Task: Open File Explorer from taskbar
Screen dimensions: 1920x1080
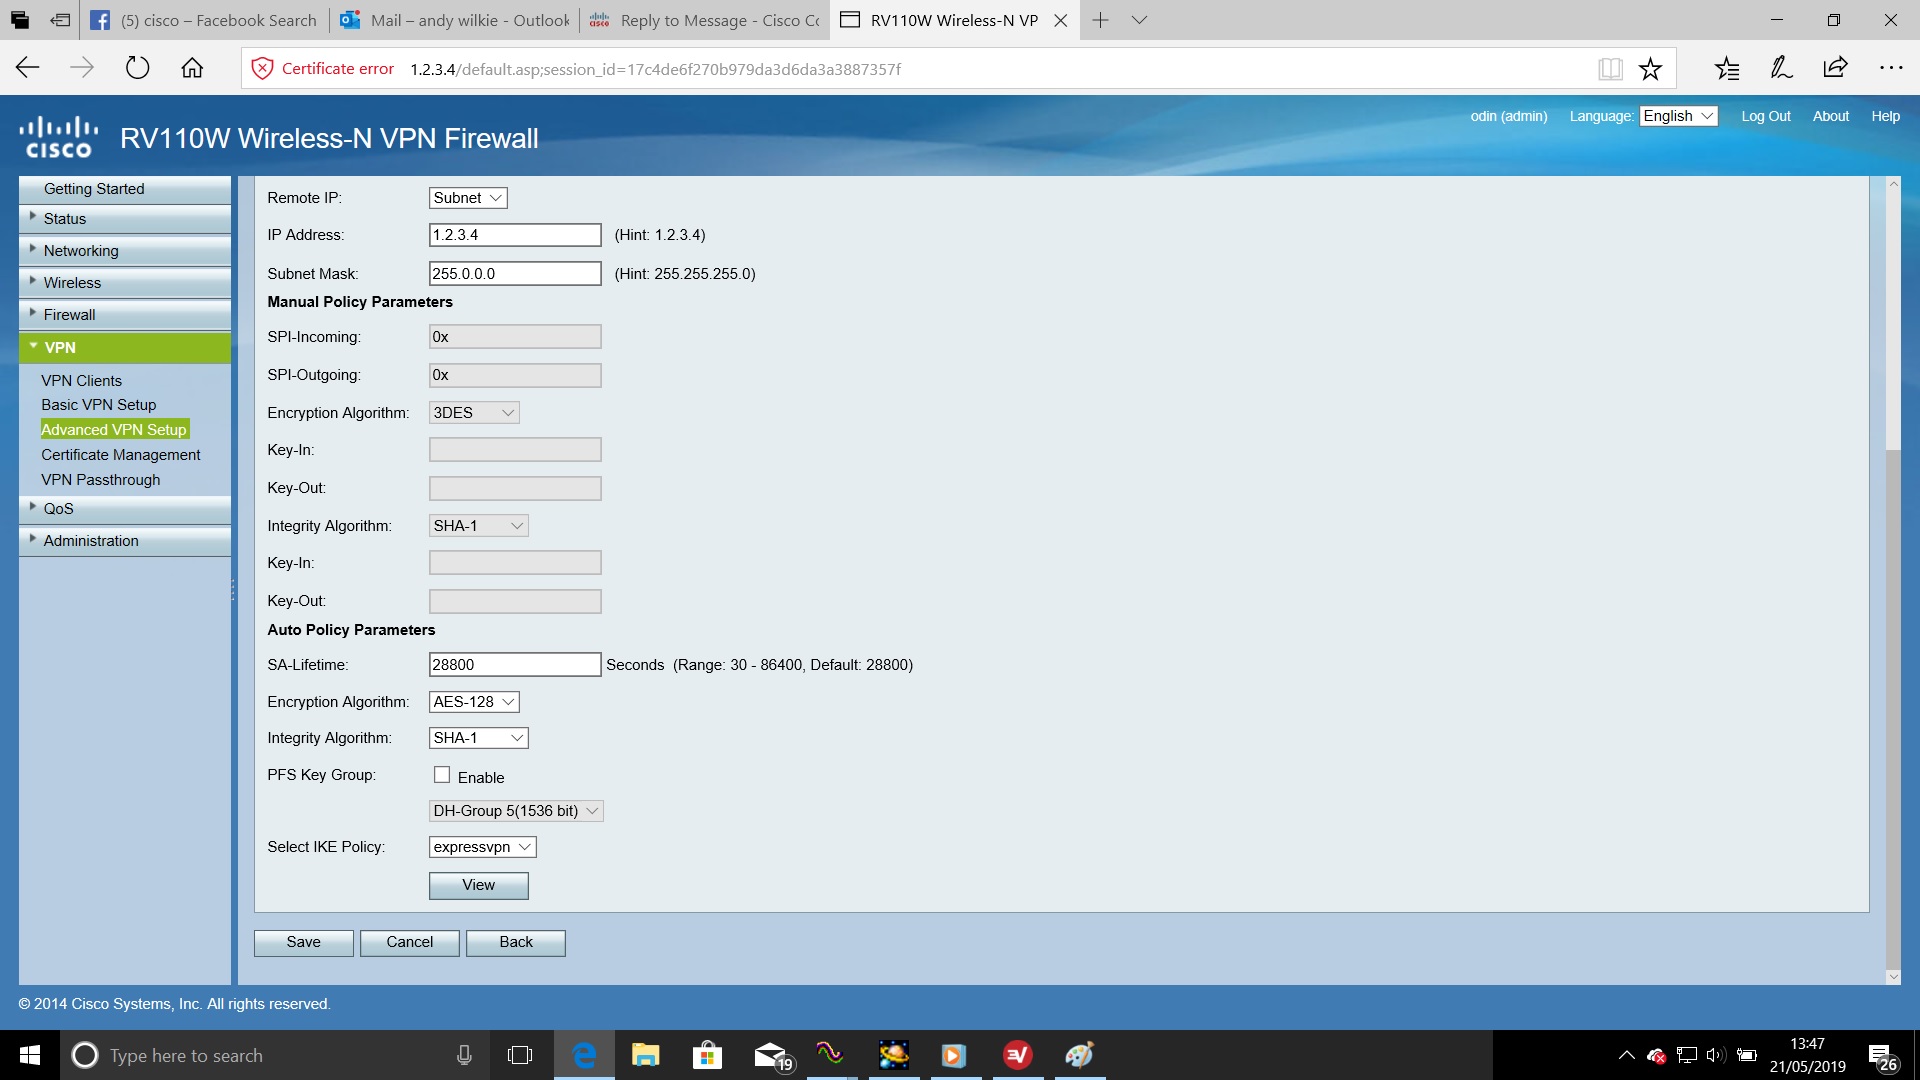Action: (x=645, y=1055)
